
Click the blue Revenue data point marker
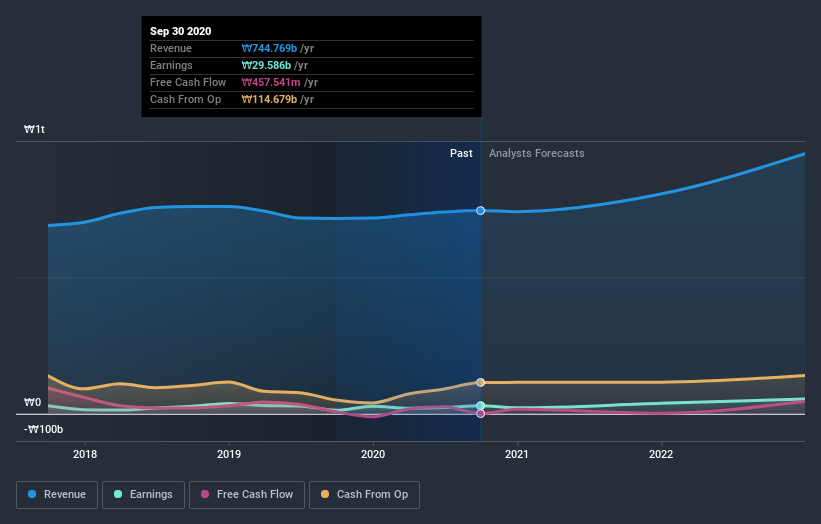pyautogui.click(x=481, y=210)
